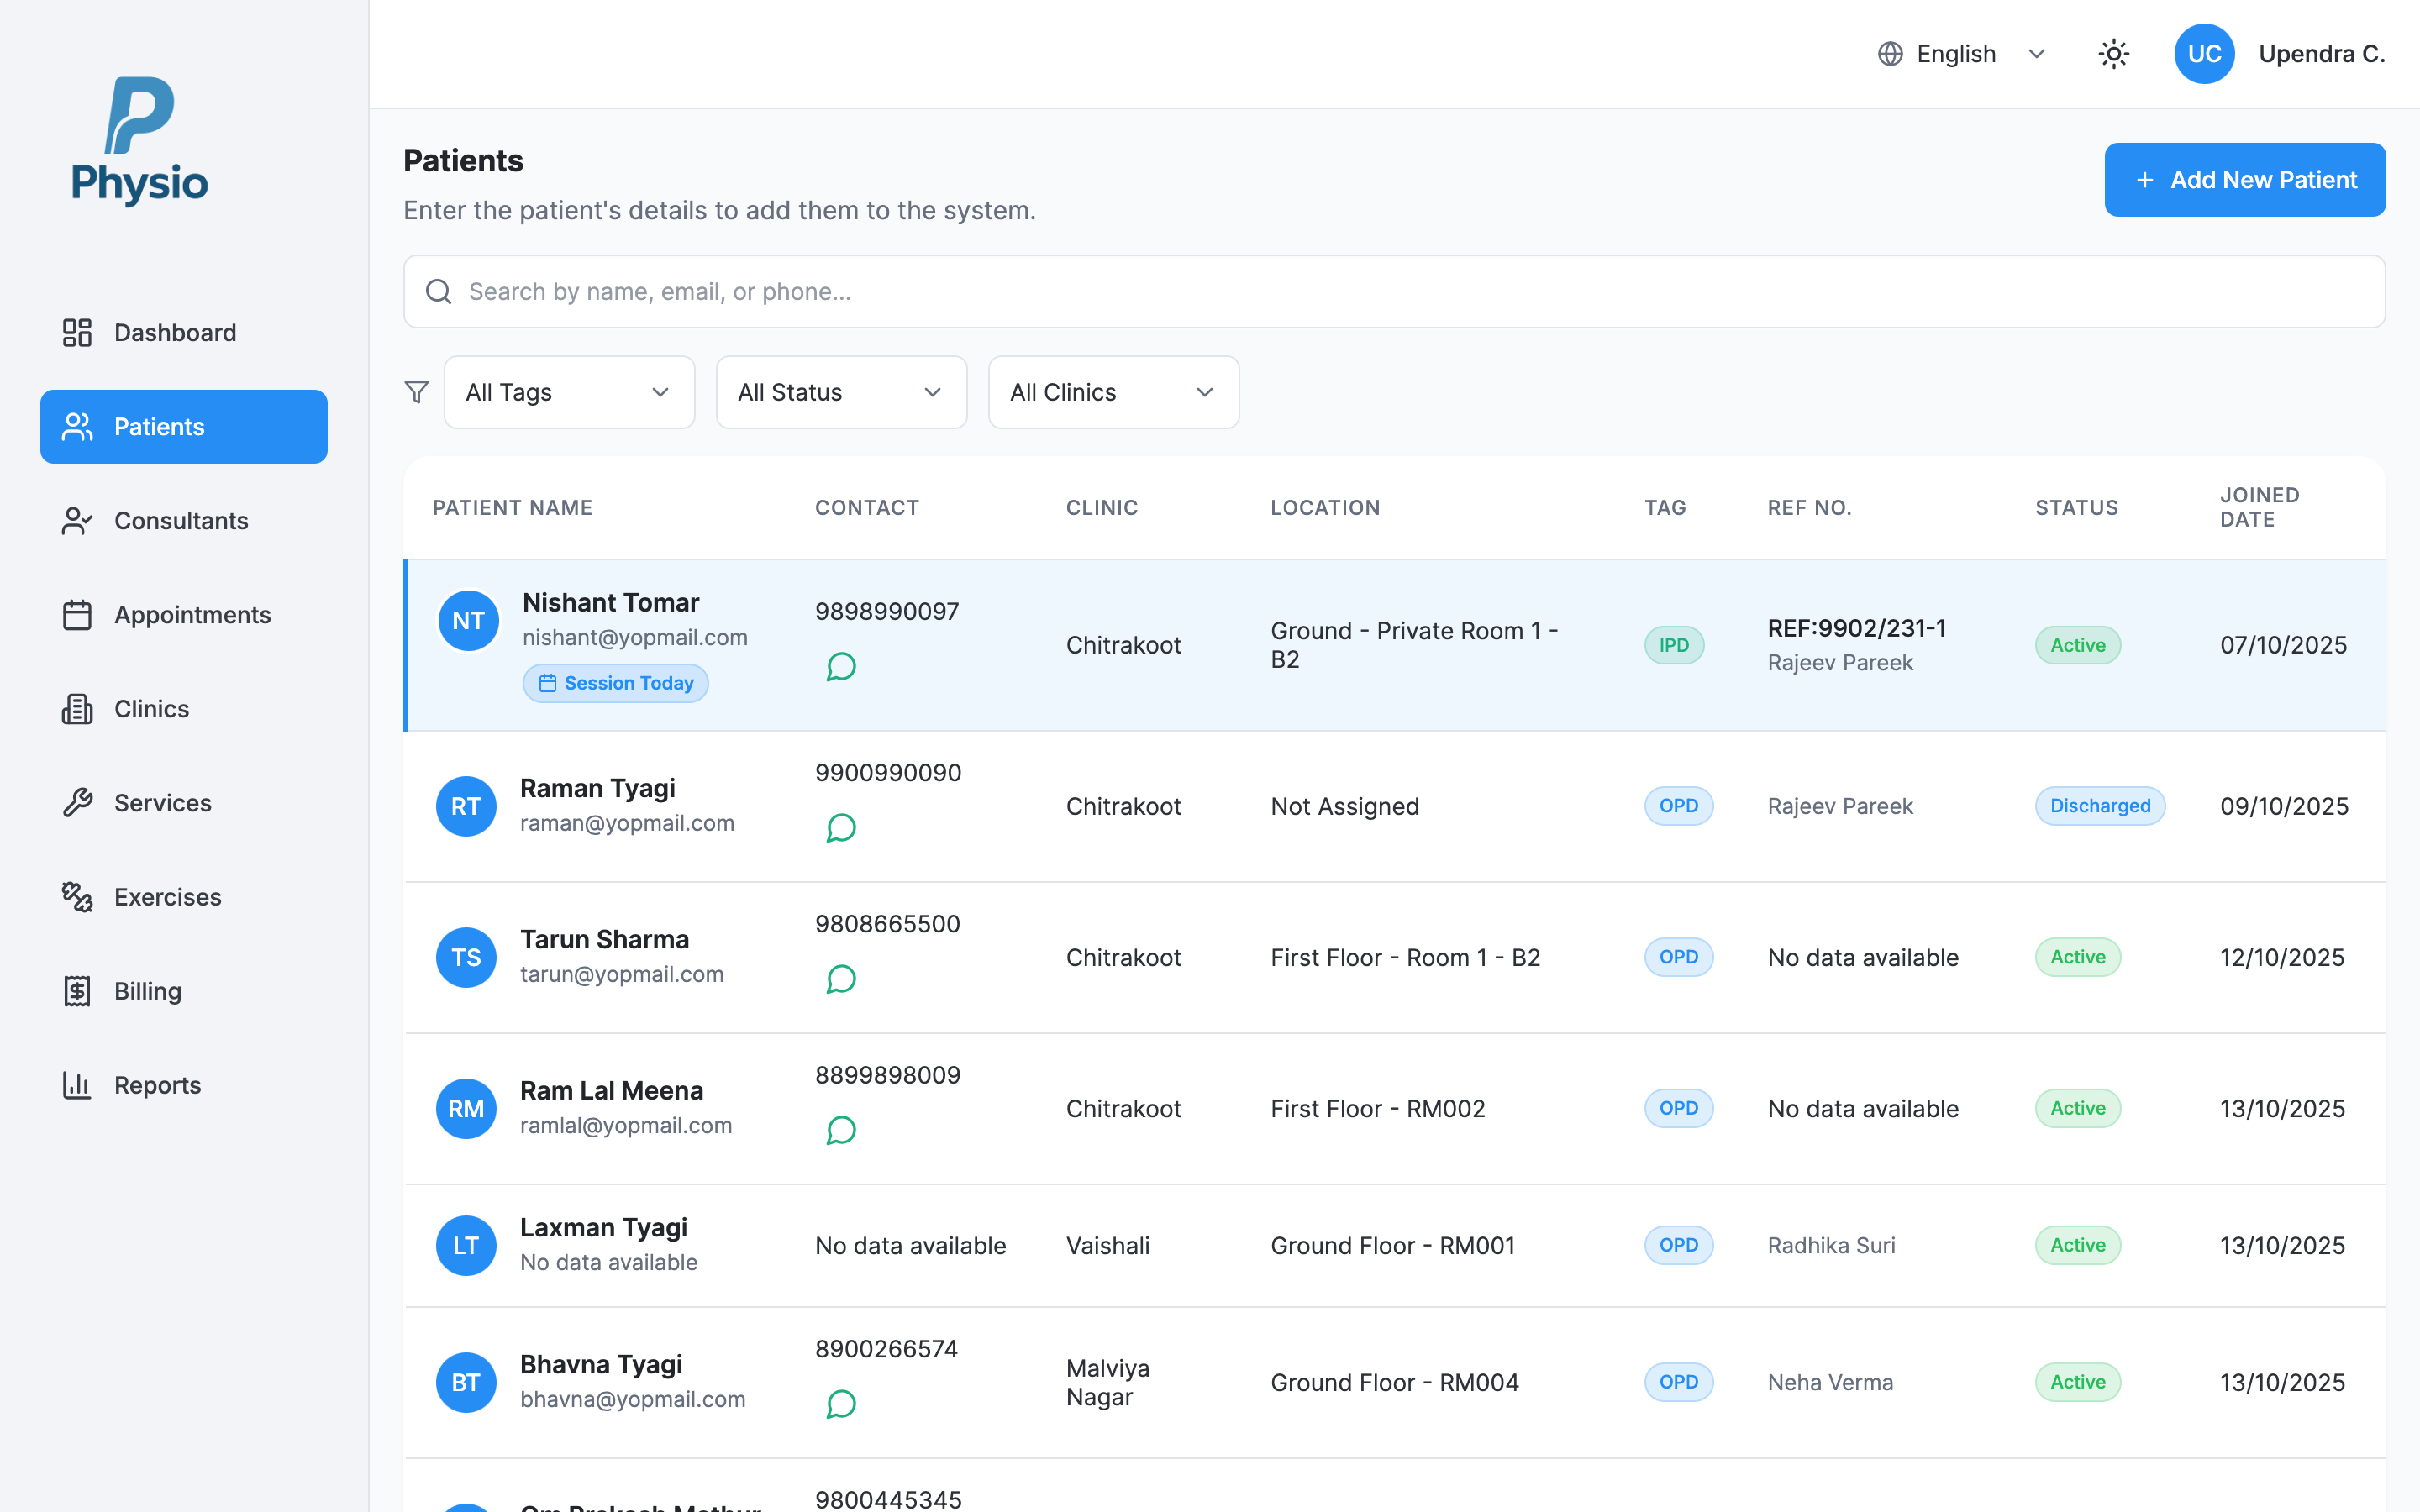Select the Exercises sidebar icon
This screenshot has width=2420, height=1512.
point(76,896)
